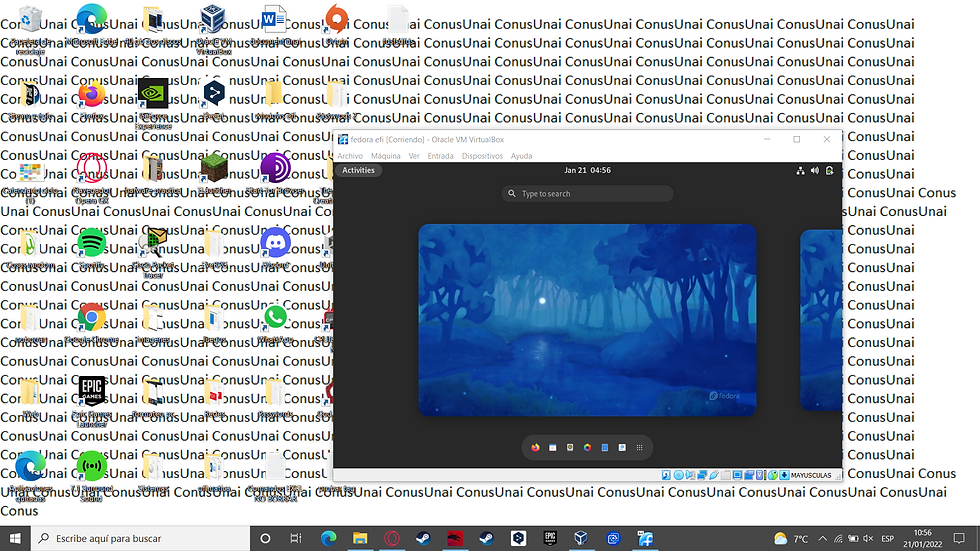980x551 pixels.
Task: Open the Ayuda menu in VirtualBox
Action: pyautogui.click(x=521, y=156)
